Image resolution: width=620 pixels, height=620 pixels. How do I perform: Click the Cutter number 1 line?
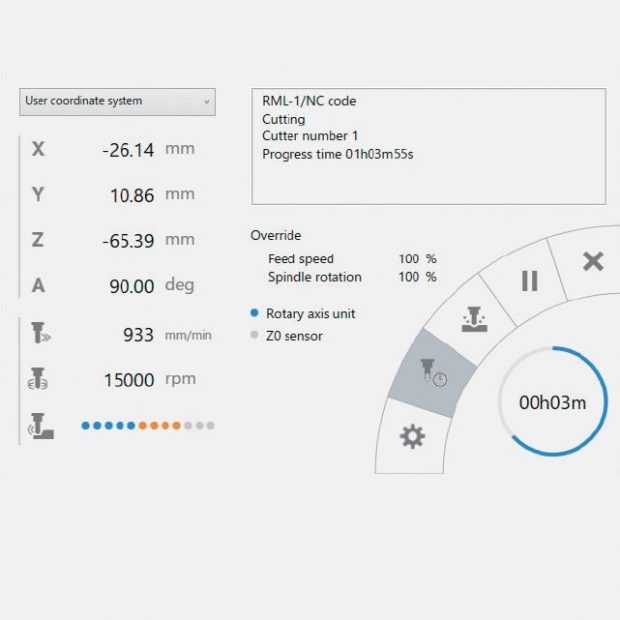[x=310, y=136]
